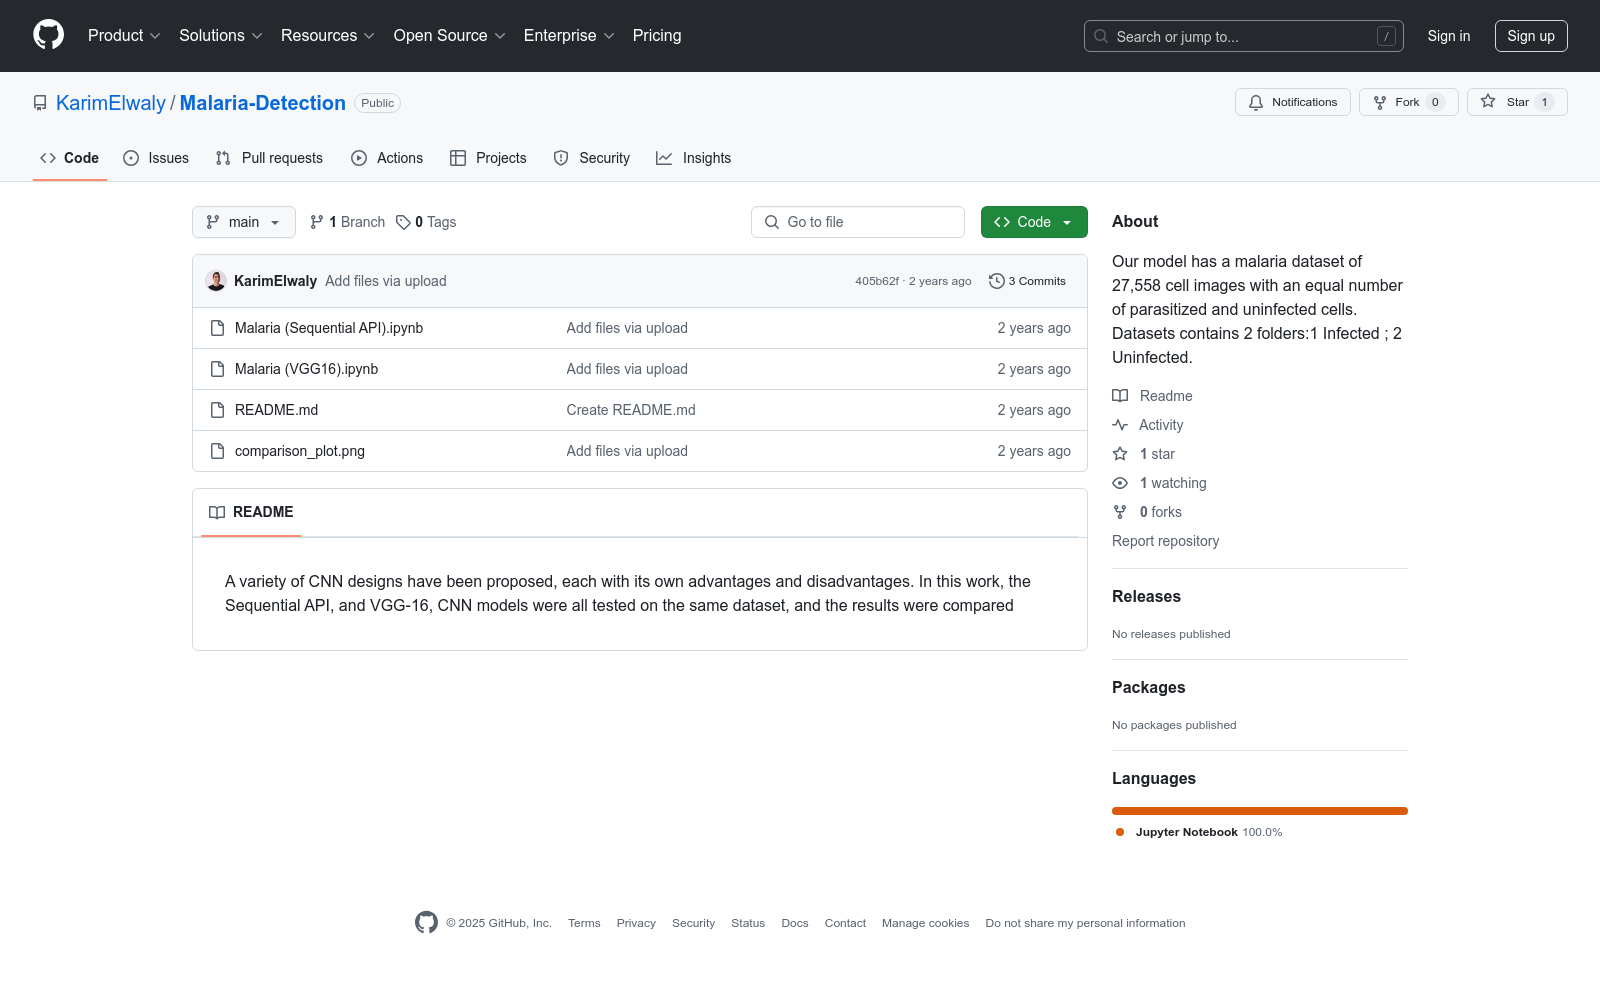Image resolution: width=1600 pixels, height=1000 pixels.
Task: Click the Sign in link
Action: click(1449, 36)
